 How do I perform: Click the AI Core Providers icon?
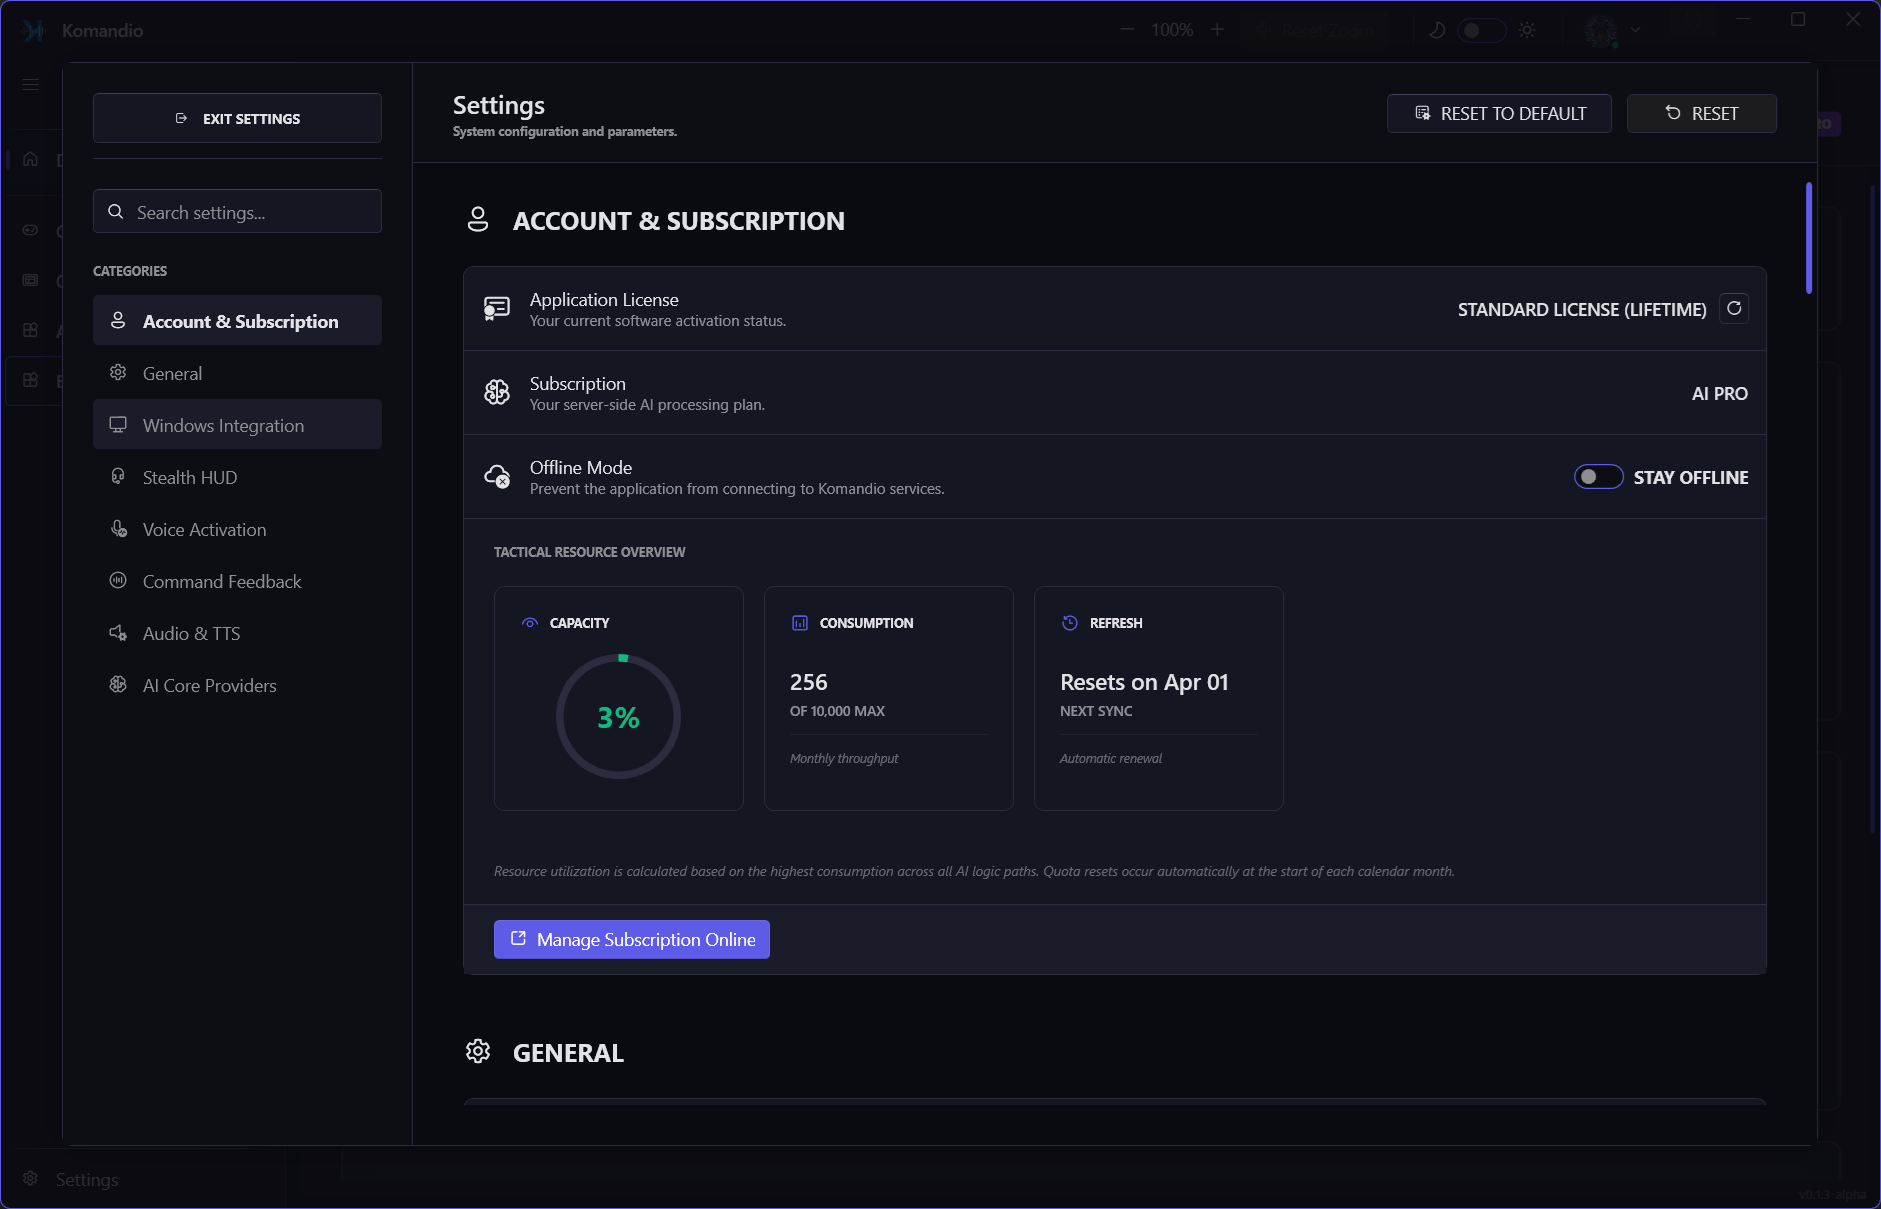(118, 685)
